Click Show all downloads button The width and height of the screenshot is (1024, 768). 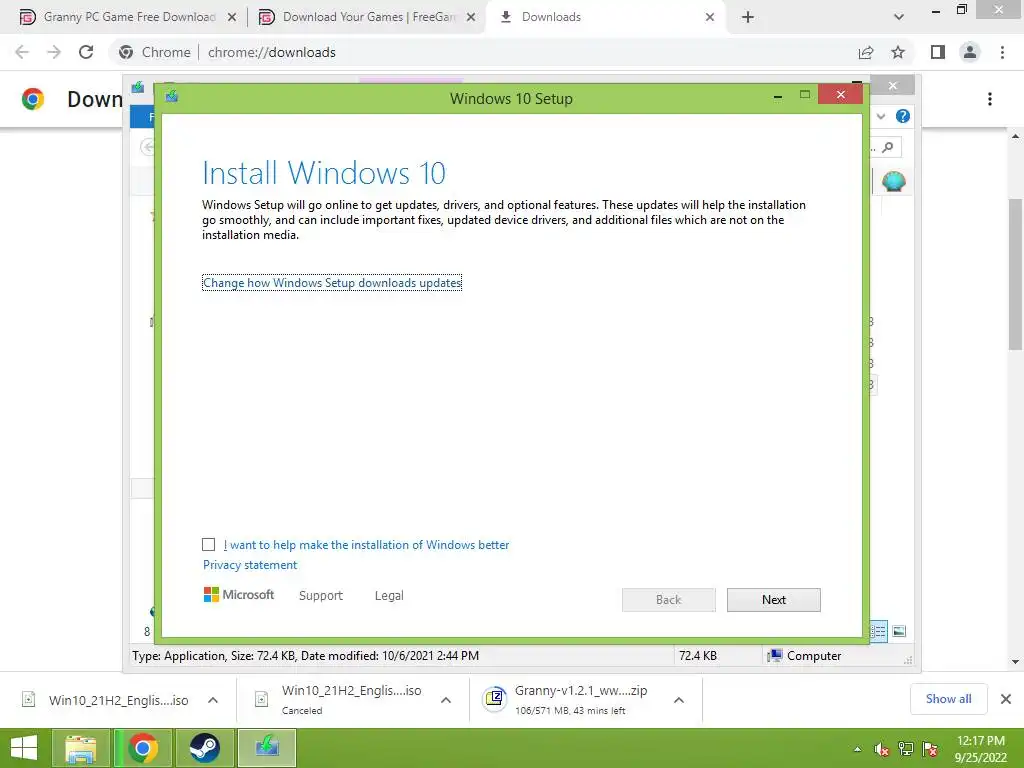coord(948,699)
